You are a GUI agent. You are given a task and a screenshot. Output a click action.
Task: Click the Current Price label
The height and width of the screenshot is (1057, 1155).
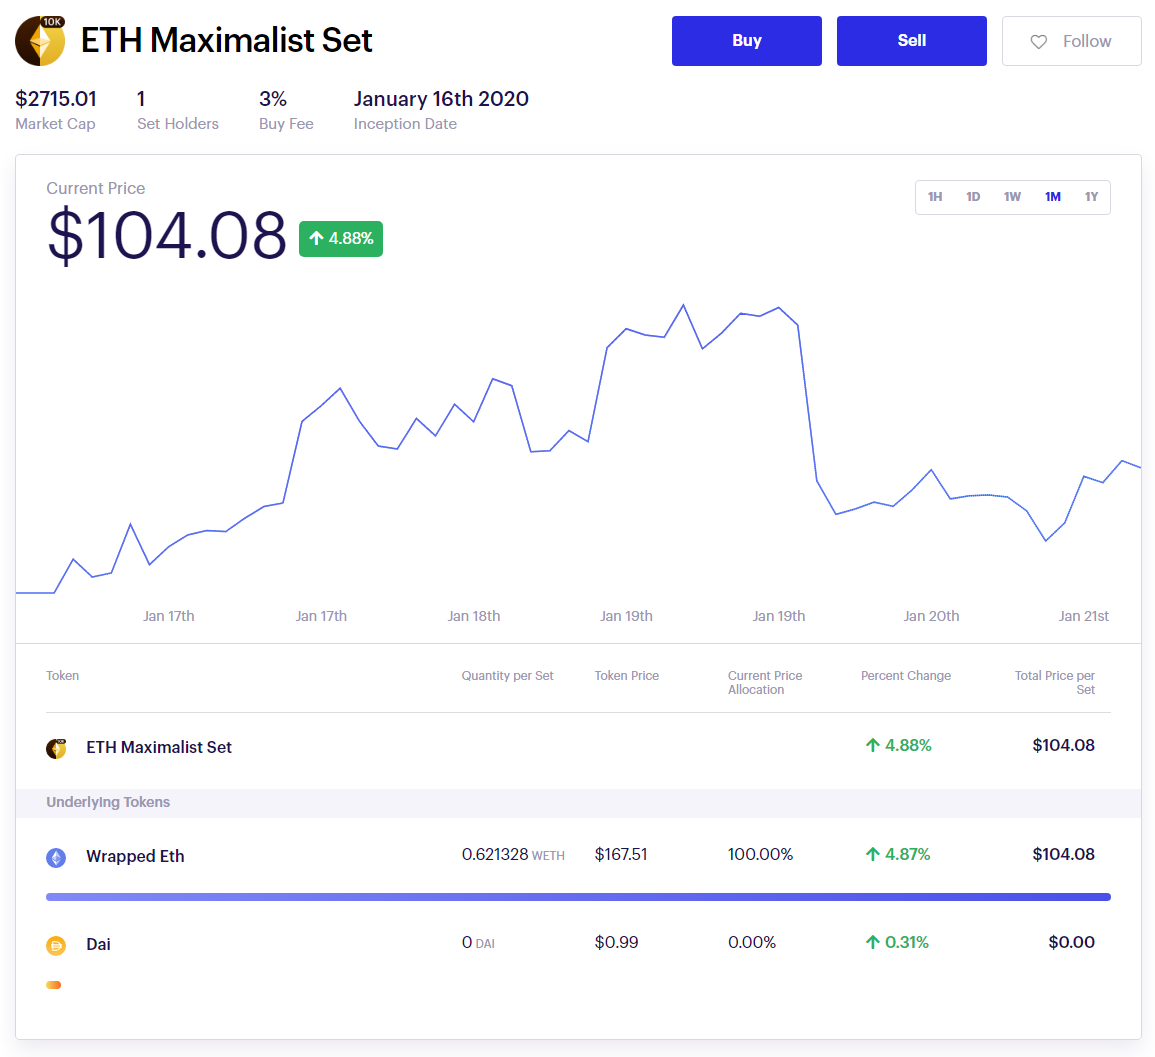(96, 189)
